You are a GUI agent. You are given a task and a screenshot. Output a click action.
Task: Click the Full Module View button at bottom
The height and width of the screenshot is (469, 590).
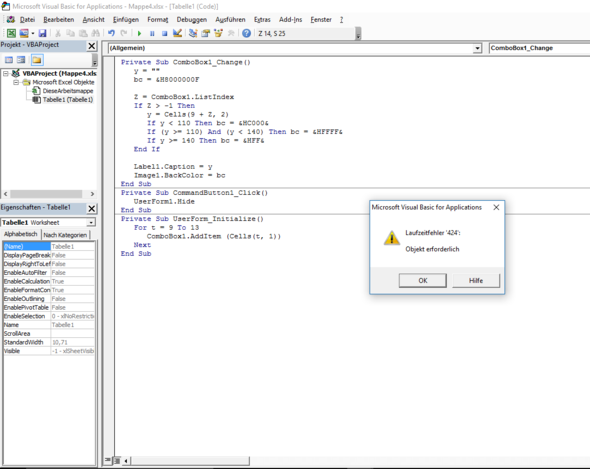pos(117,460)
